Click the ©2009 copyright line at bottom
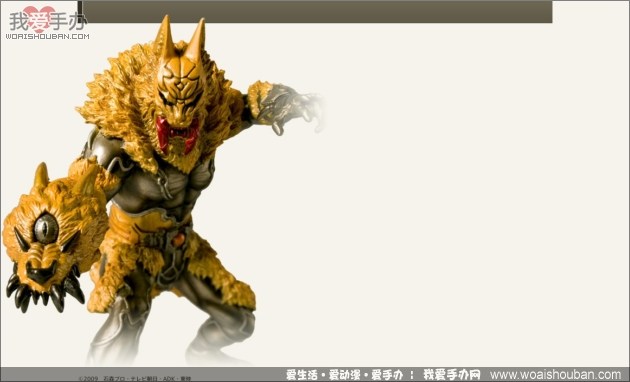Viewport: 630px width, 382px height. tap(134, 379)
